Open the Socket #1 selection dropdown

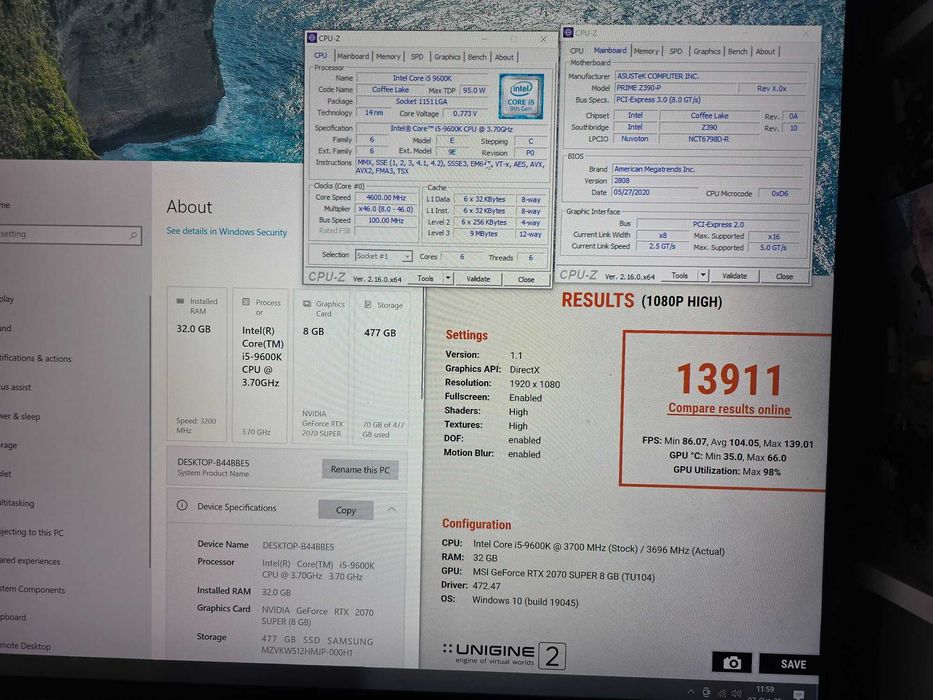(x=407, y=257)
